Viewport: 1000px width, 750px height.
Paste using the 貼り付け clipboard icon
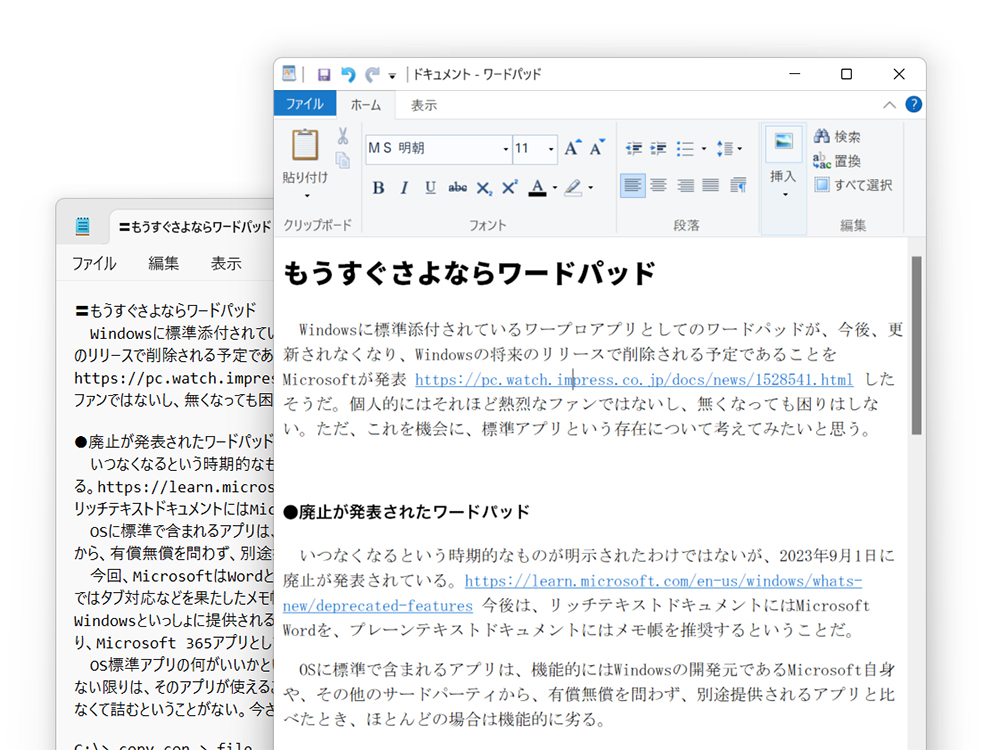pyautogui.click(x=305, y=145)
